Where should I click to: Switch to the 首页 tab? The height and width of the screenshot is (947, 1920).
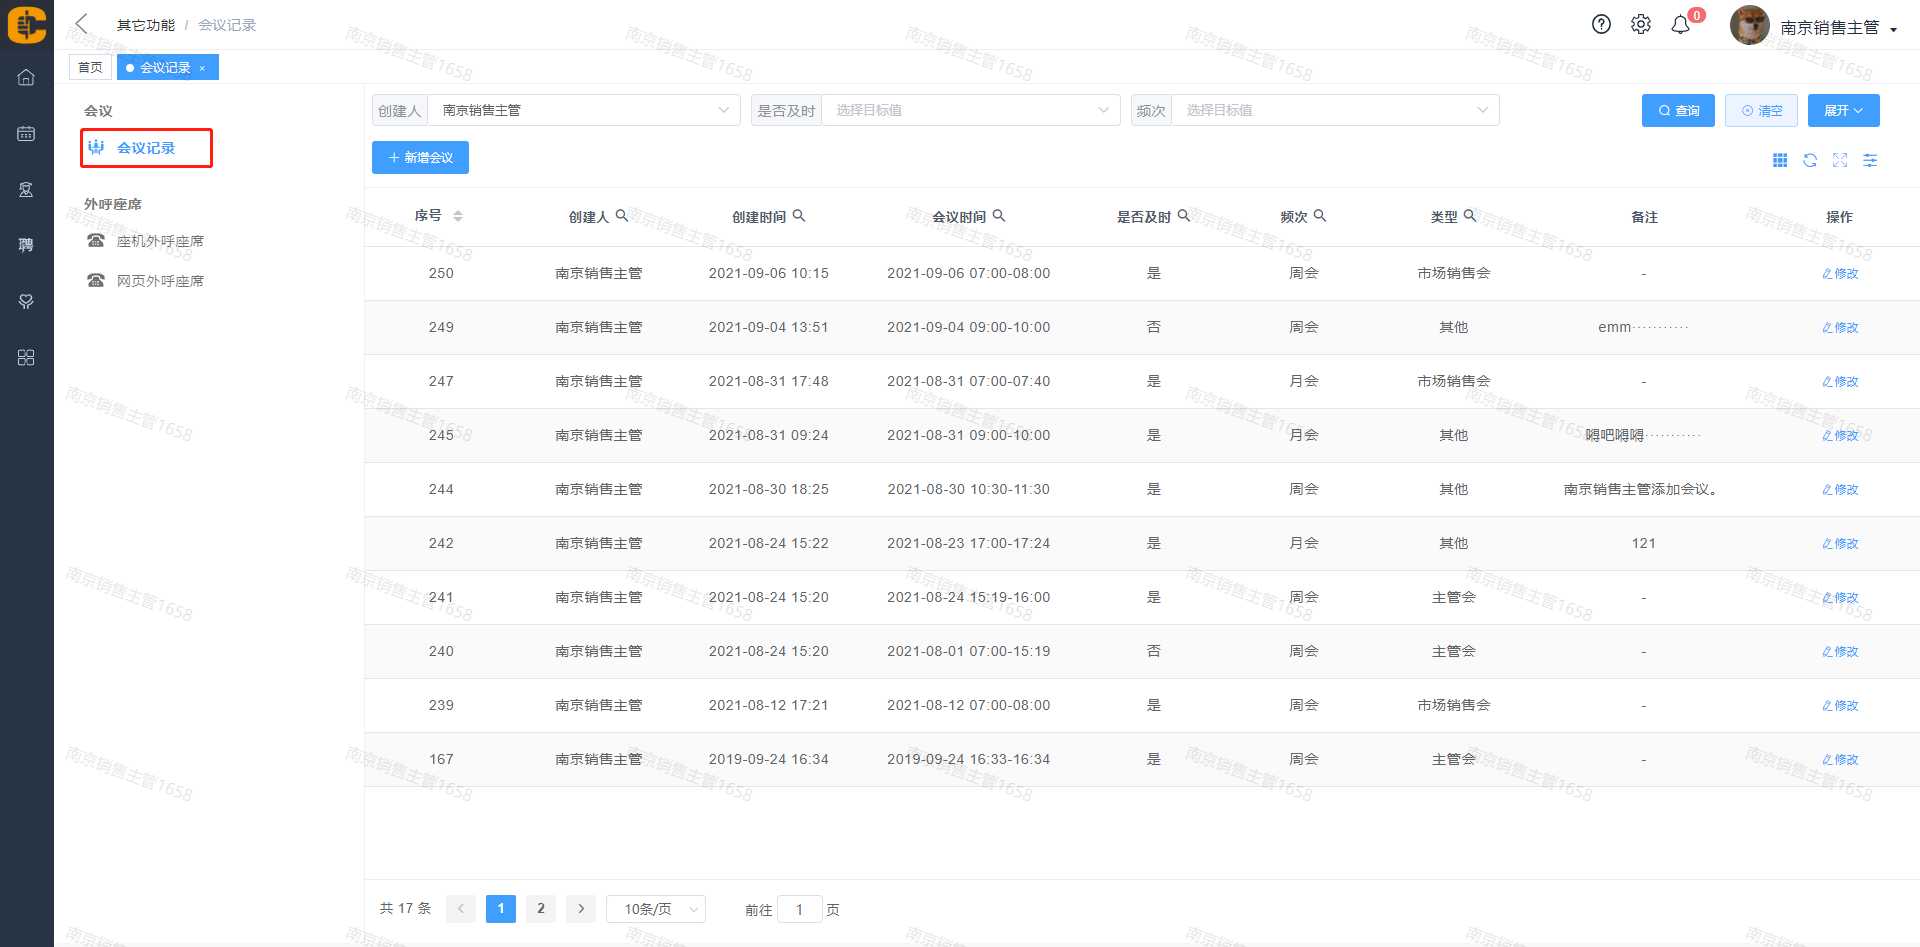90,67
